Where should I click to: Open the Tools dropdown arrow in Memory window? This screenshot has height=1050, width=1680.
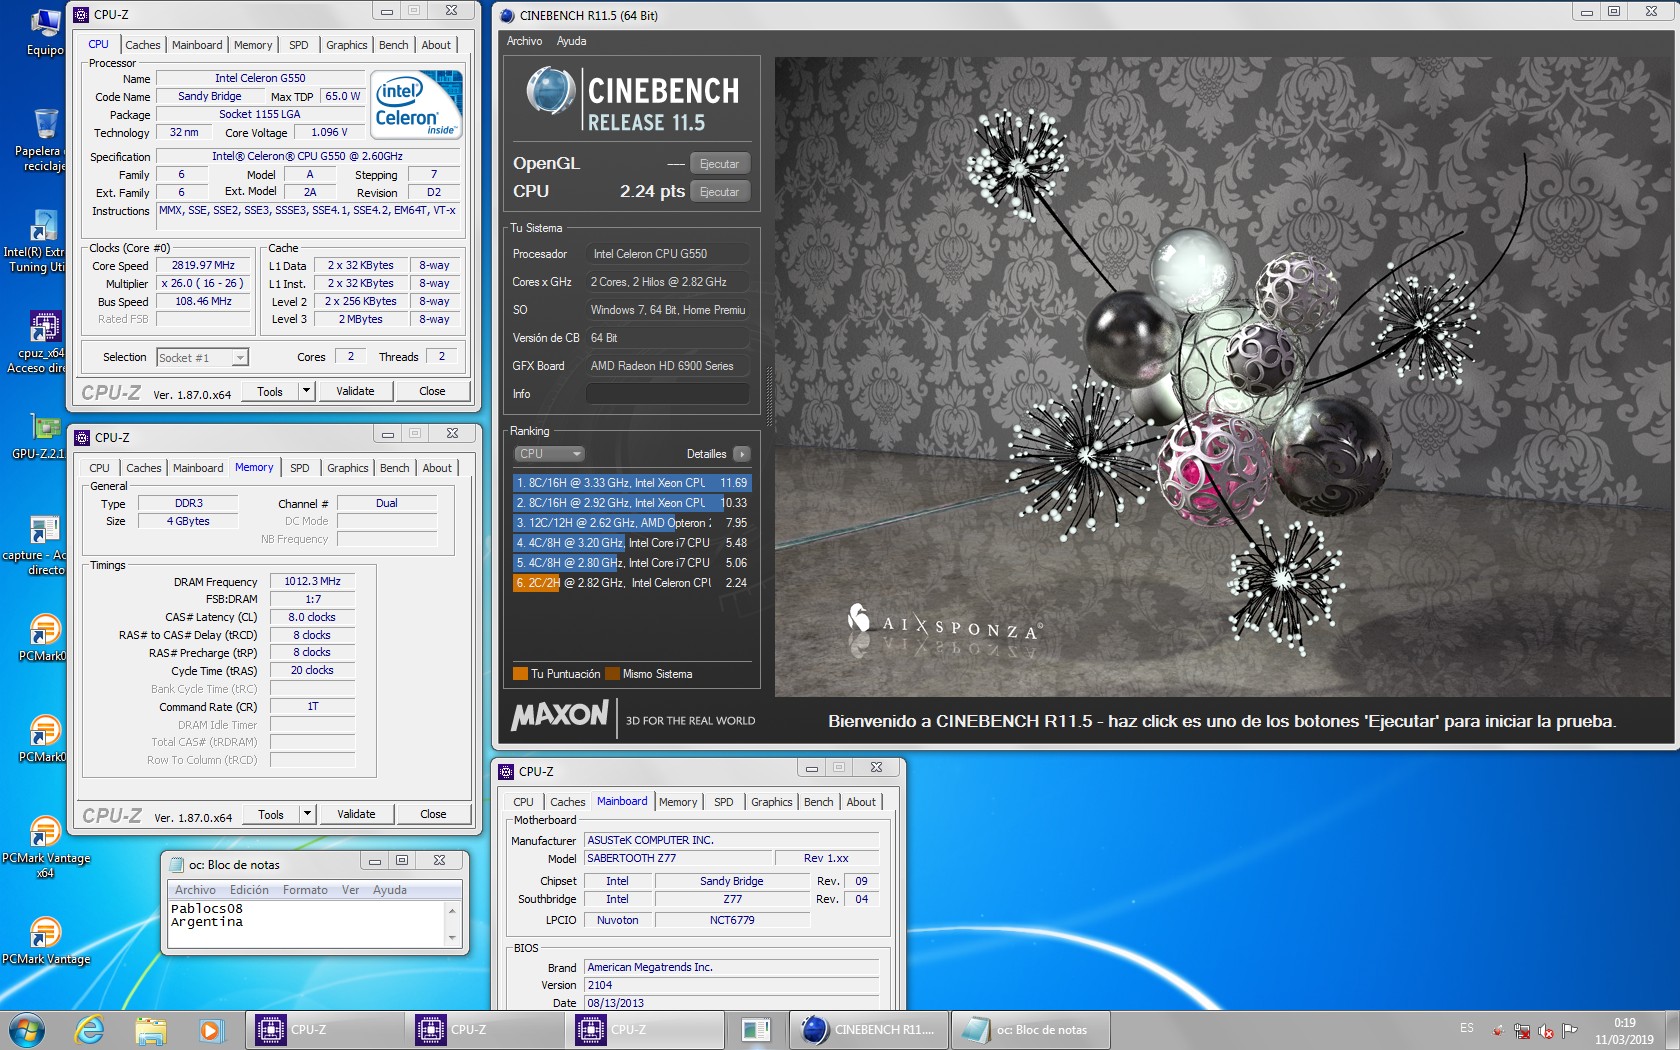(308, 814)
